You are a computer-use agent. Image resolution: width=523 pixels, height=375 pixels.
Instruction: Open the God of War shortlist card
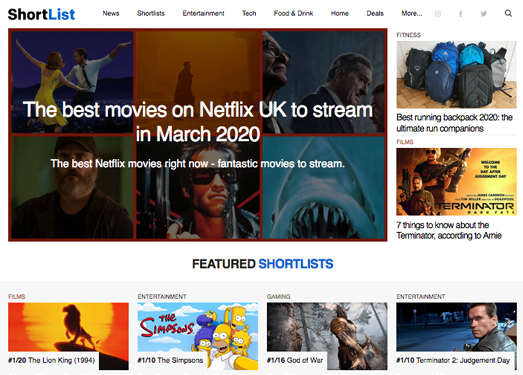pos(327,336)
